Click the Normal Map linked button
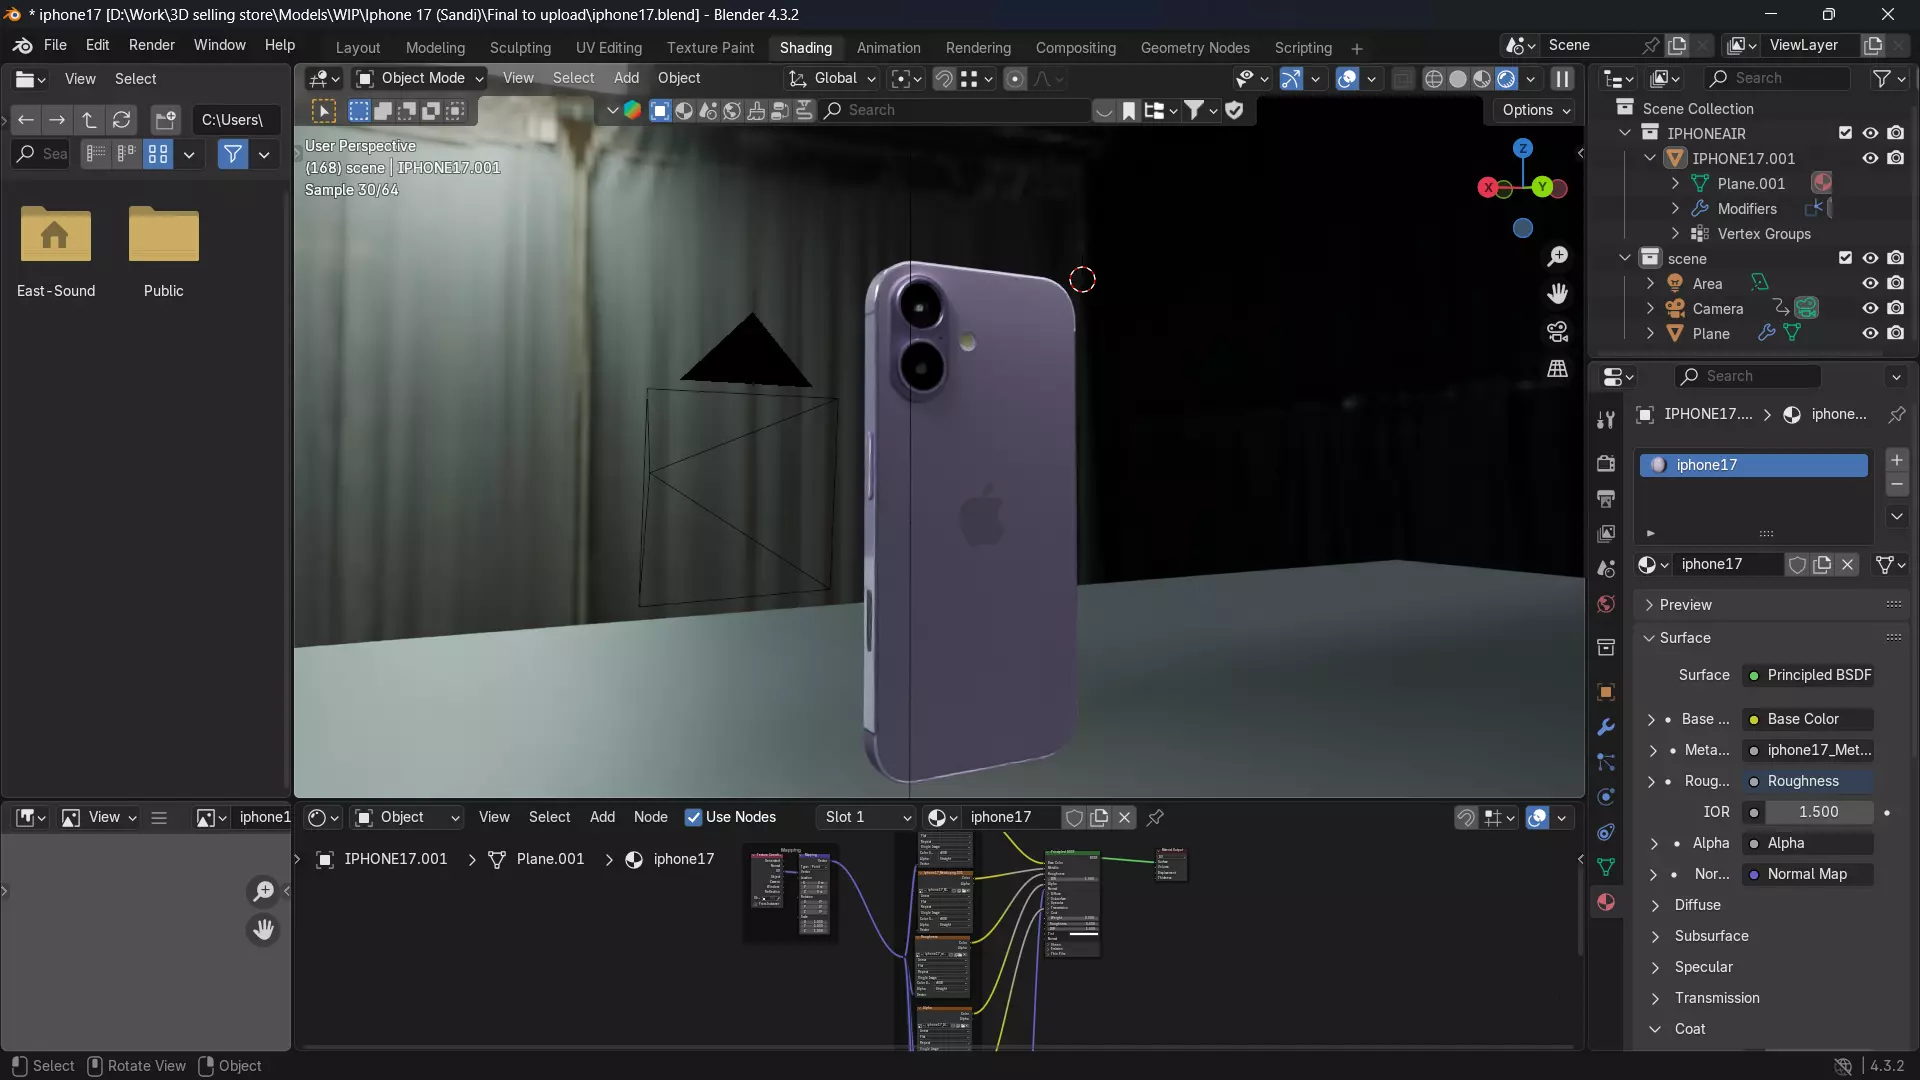Image resolution: width=1920 pixels, height=1080 pixels. point(1808,874)
